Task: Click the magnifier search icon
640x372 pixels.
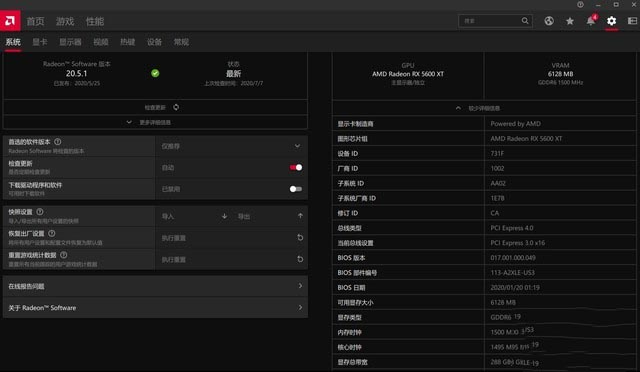Action: pyautogui.click(x=525, y=21)
